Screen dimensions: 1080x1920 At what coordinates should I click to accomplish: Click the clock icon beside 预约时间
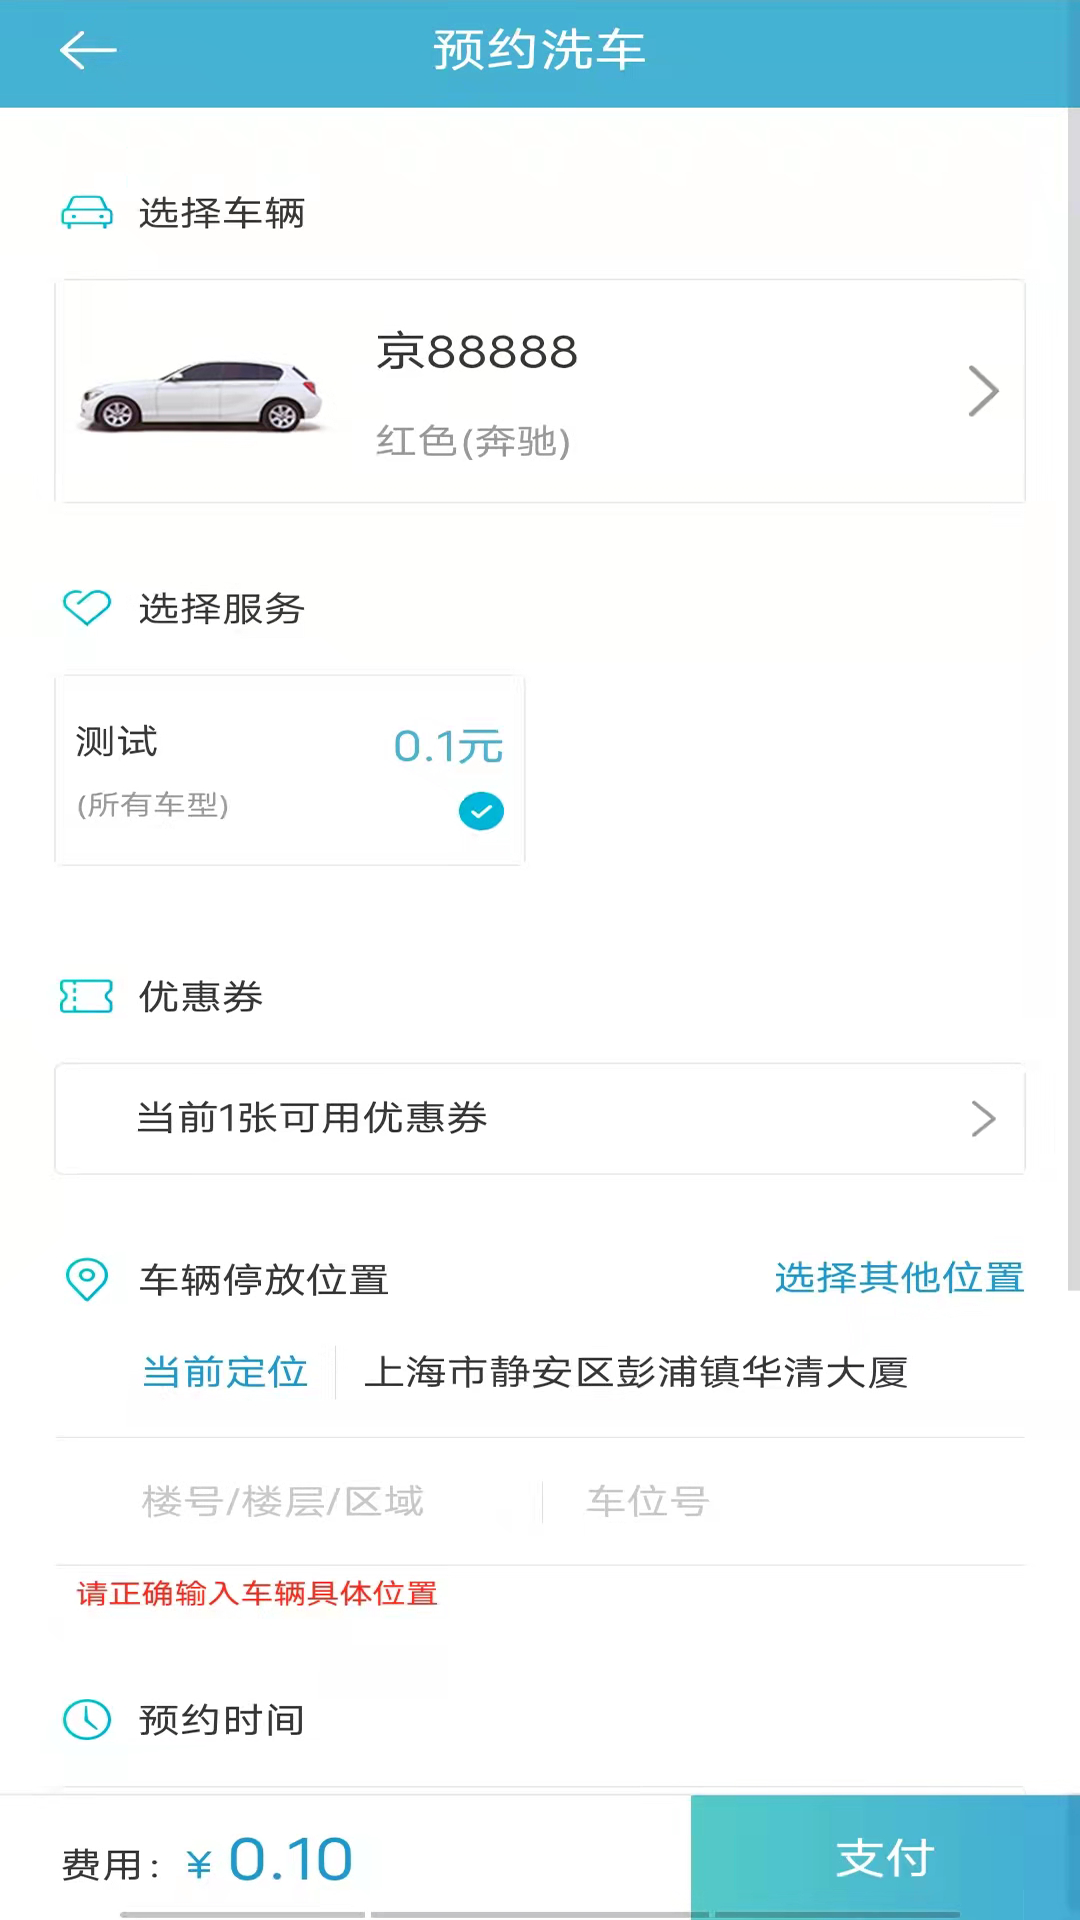click(87, 1719)
